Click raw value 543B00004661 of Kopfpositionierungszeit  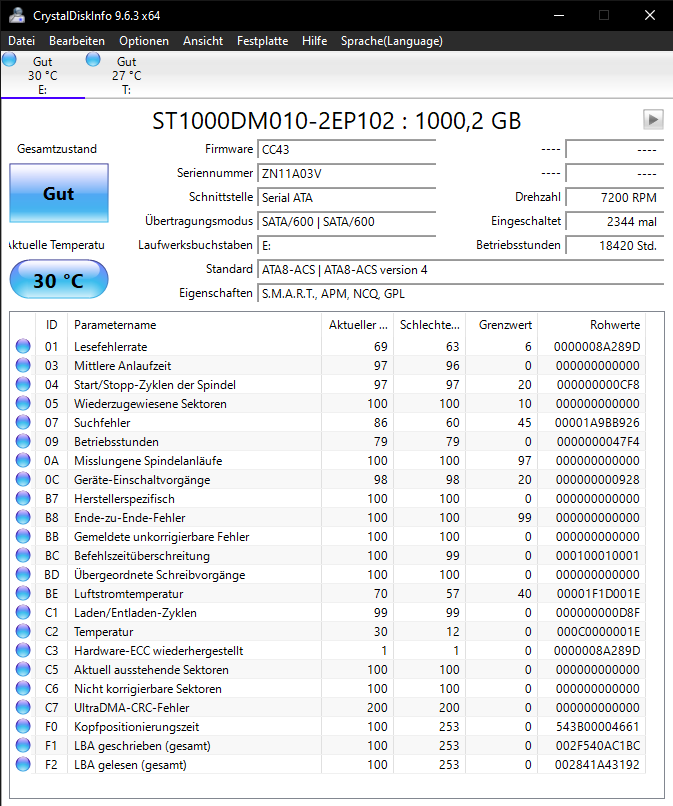click(597, 727)
